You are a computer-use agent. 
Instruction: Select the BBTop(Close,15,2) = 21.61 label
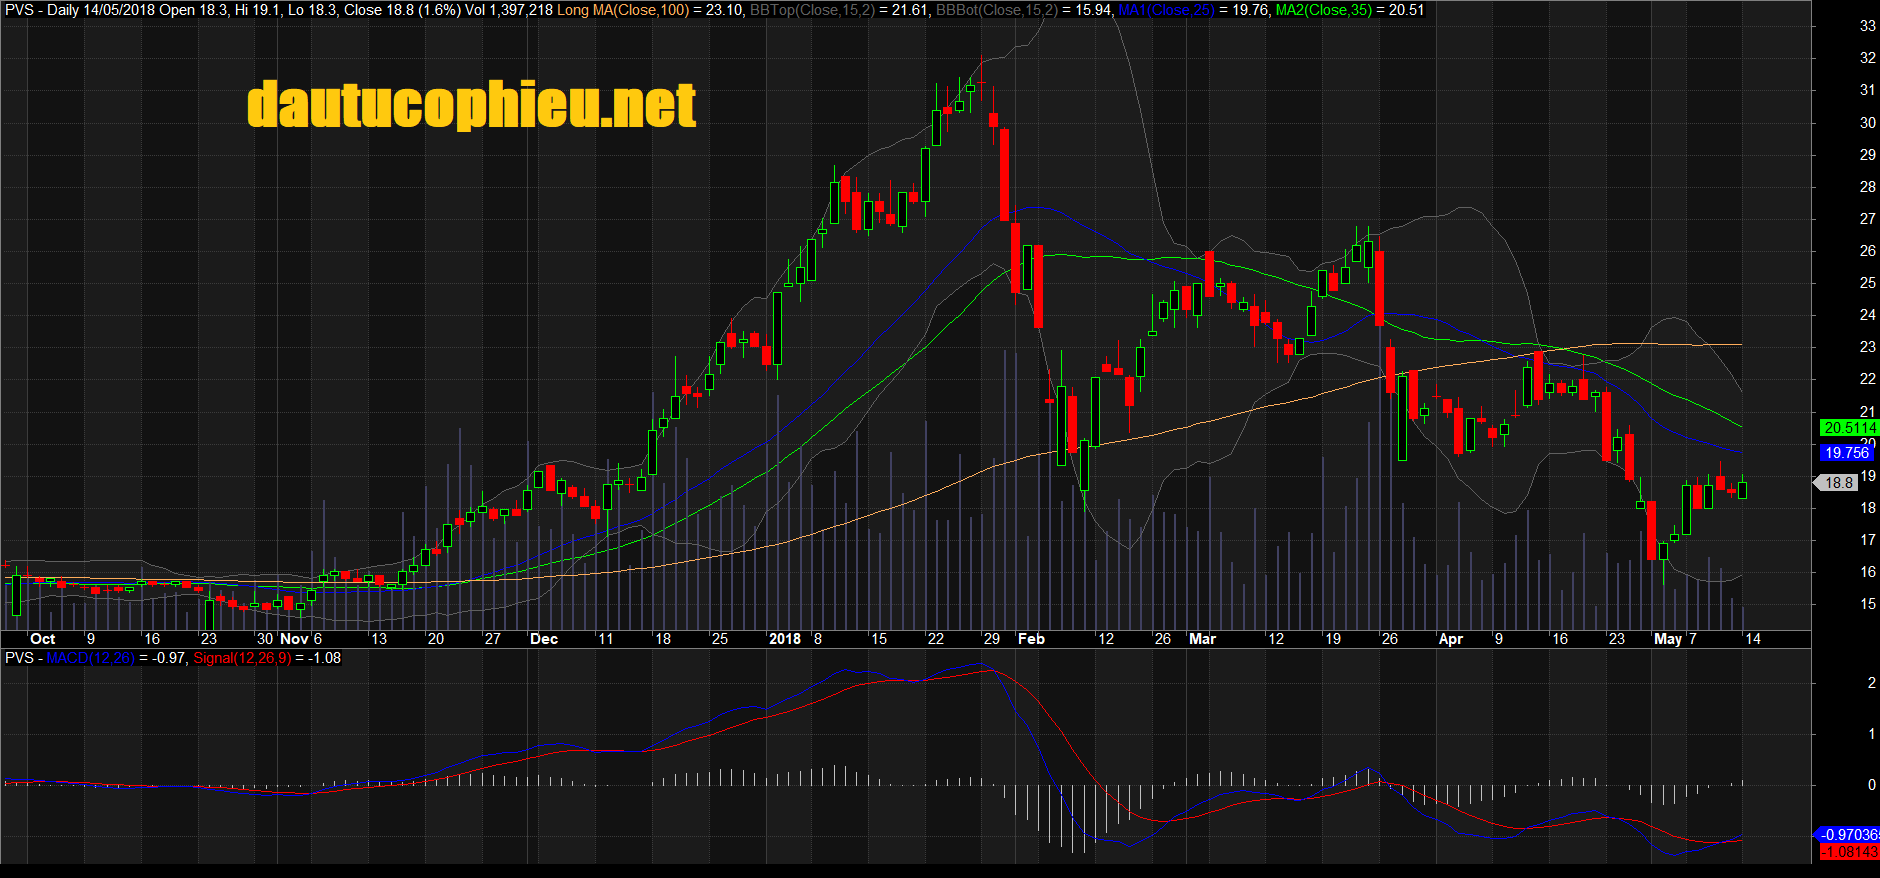(x=839, y=10)
